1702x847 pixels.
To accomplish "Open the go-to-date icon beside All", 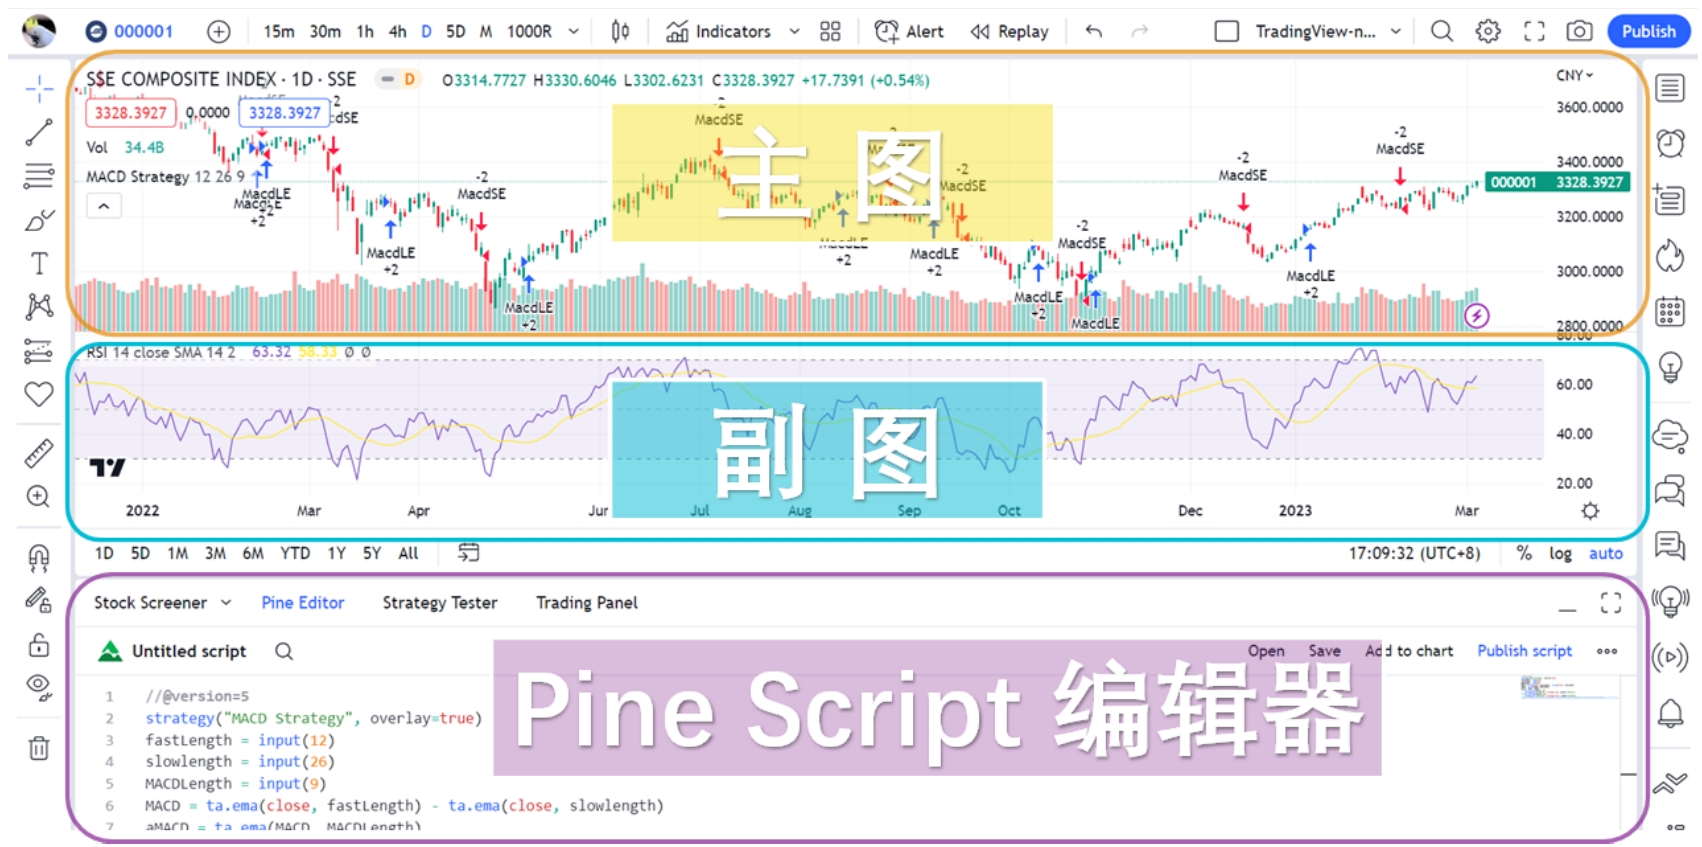I will point(468,552).
